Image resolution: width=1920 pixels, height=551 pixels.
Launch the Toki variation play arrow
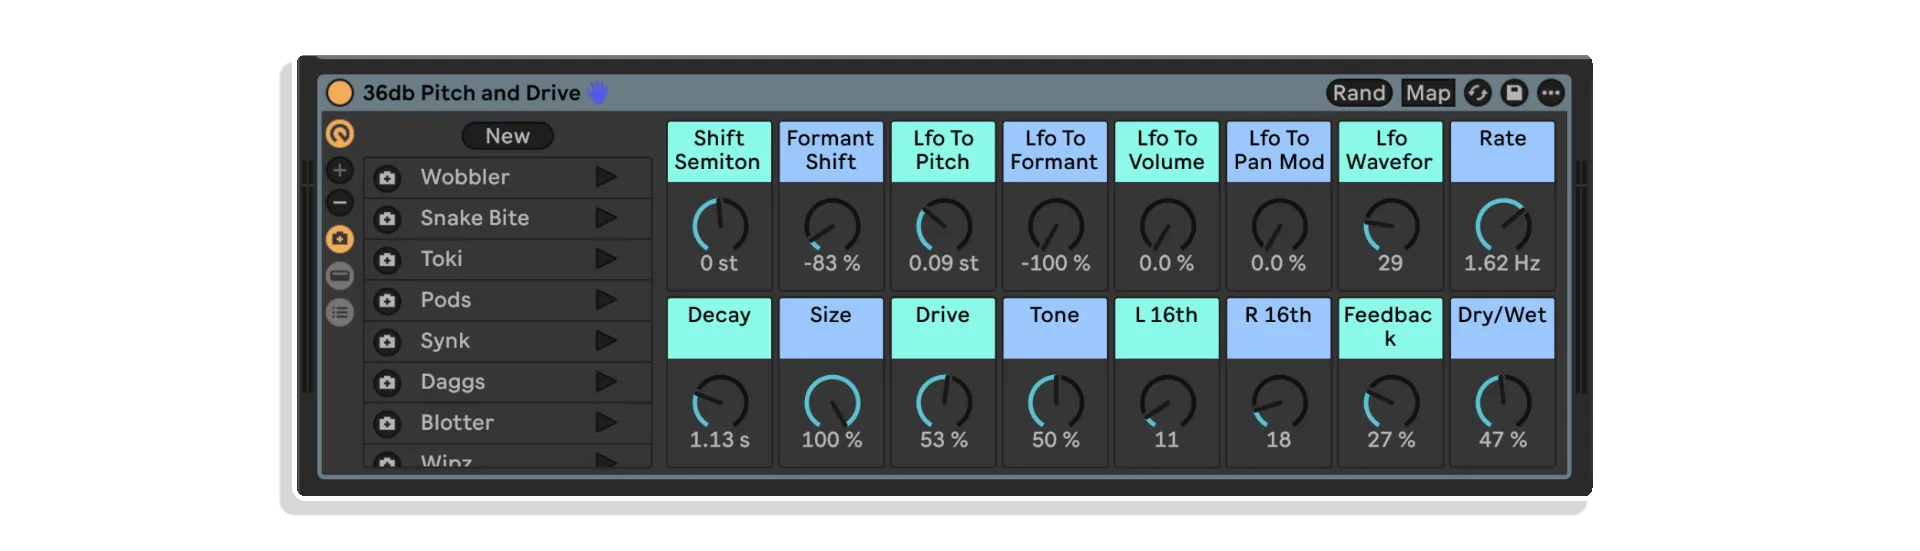[606, 259]
